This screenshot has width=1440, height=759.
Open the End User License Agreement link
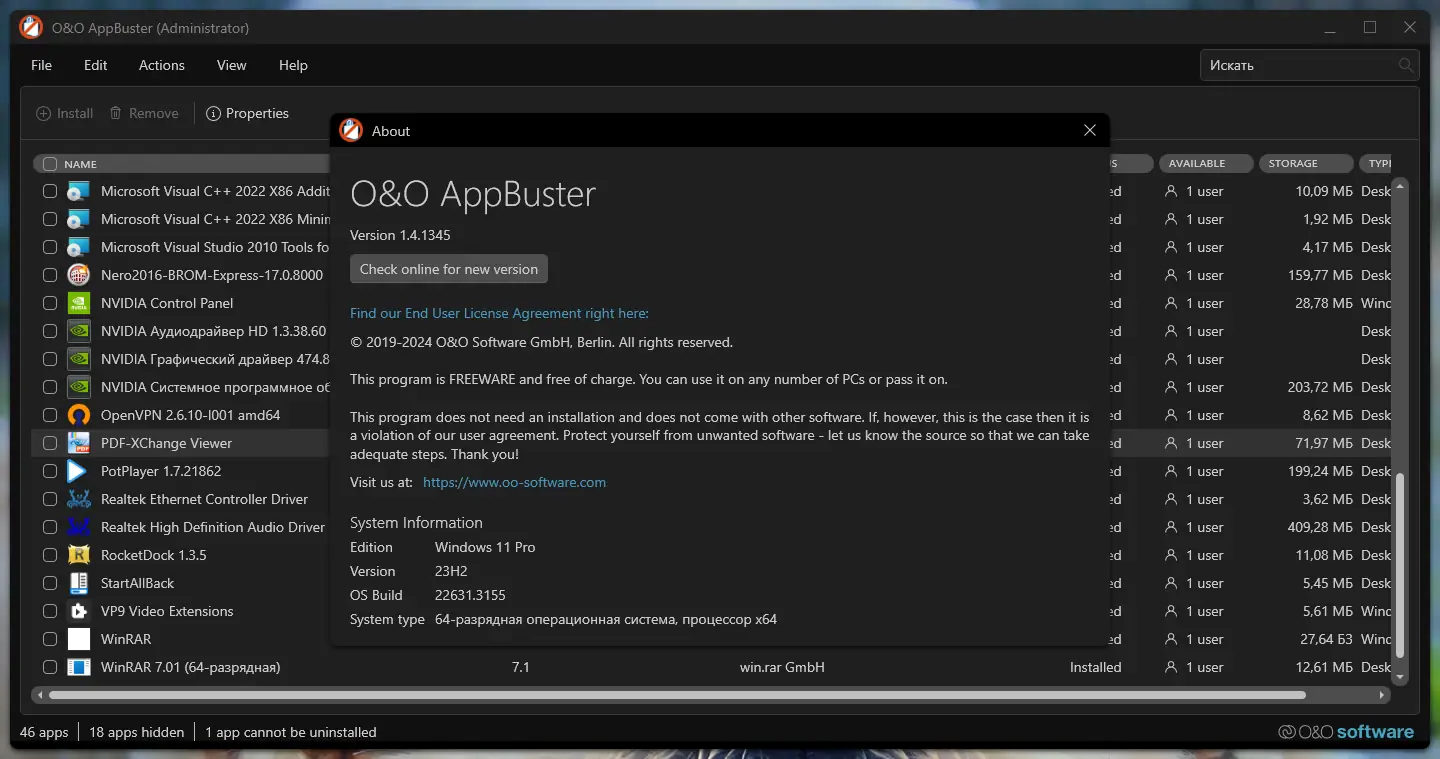499,313
